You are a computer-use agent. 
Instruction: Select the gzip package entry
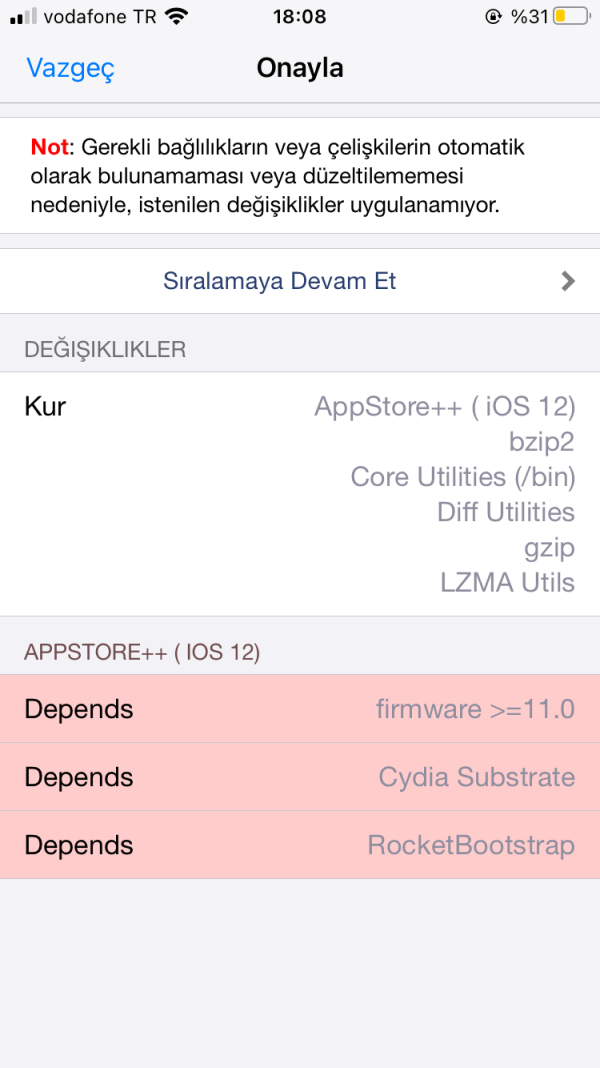pyautogui.click(x=548, y=547)
